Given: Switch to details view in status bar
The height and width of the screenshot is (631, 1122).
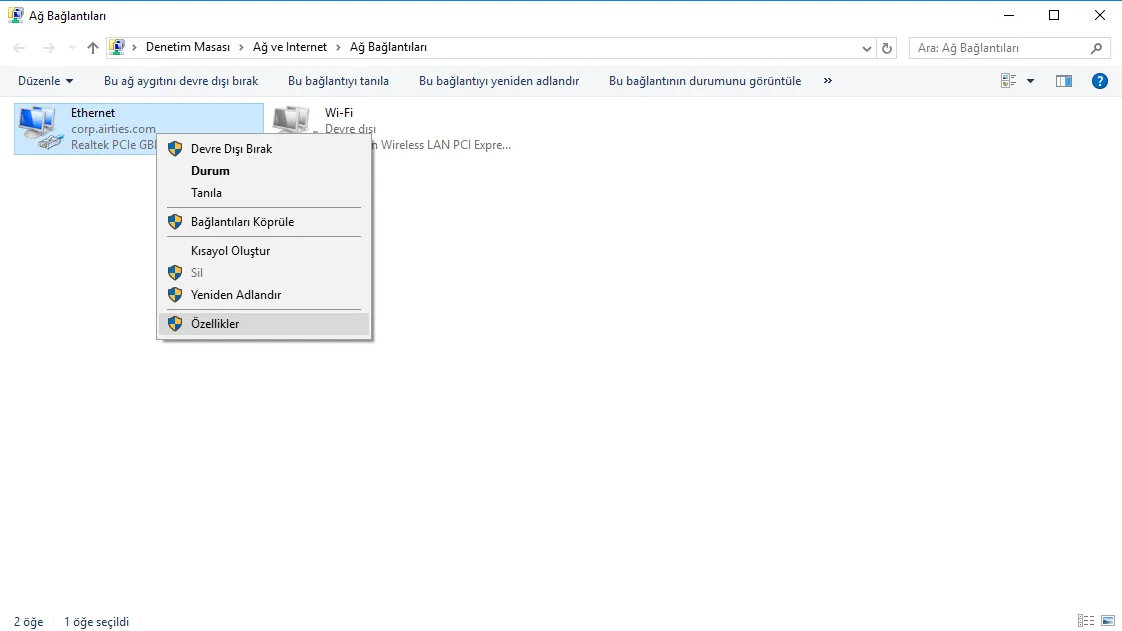Looking at the screenshot, I should [1086, 621].
